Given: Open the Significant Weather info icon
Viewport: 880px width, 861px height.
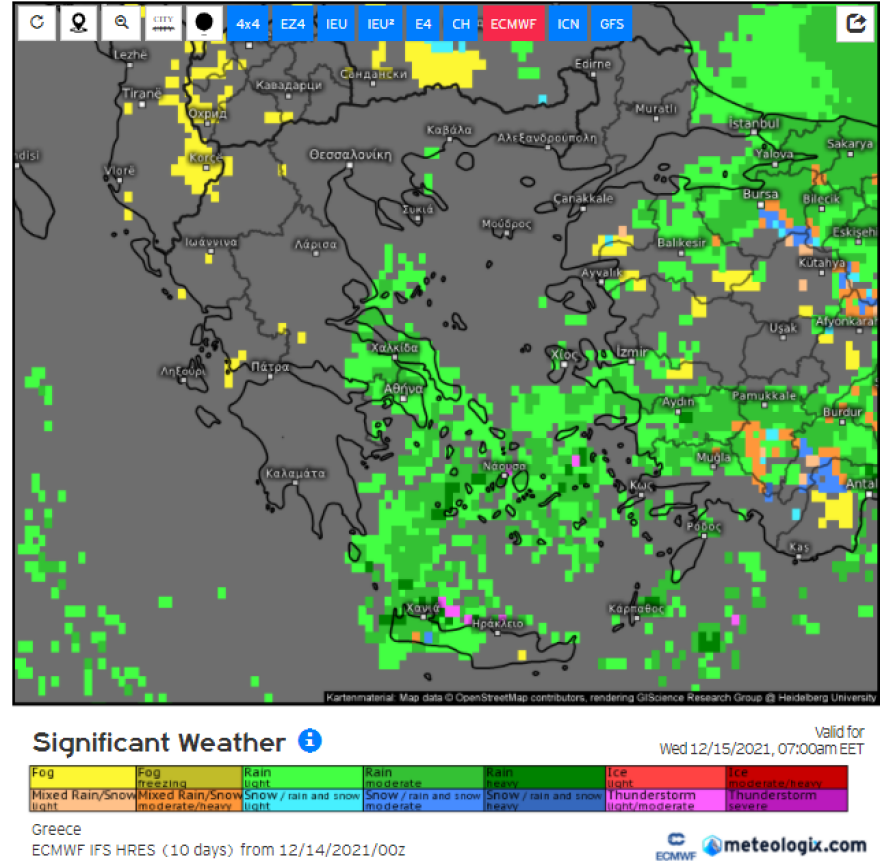Looking at the screenshot, I should point(310,741).
